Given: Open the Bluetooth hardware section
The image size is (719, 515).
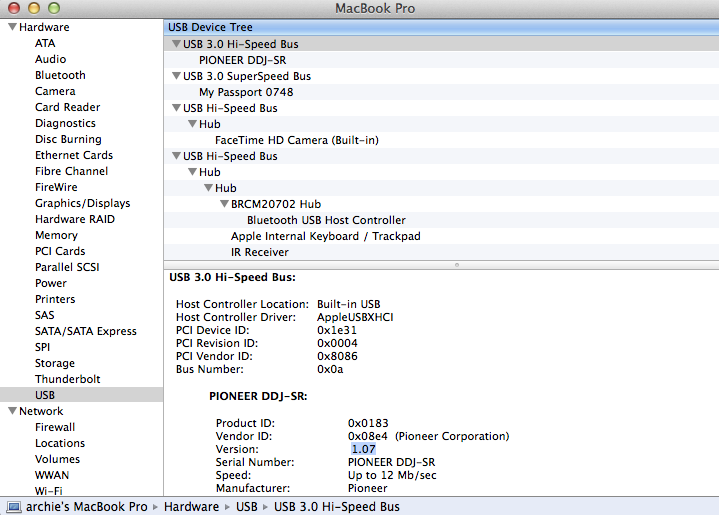Looking at the screenshot, I should tap(60, 75).
